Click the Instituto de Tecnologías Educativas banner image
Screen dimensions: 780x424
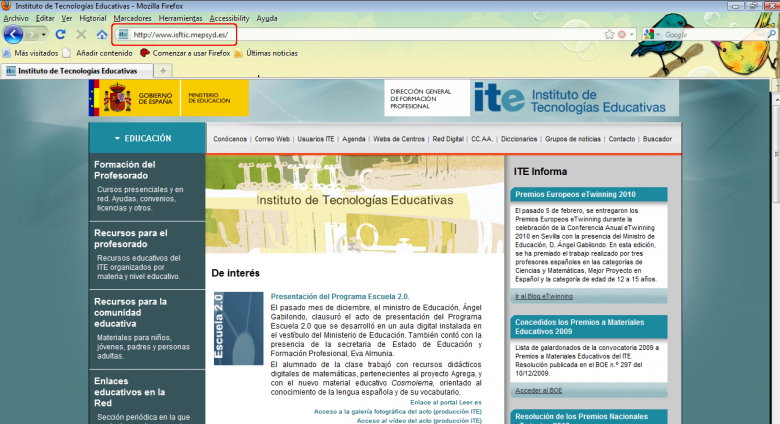point(355,204)
